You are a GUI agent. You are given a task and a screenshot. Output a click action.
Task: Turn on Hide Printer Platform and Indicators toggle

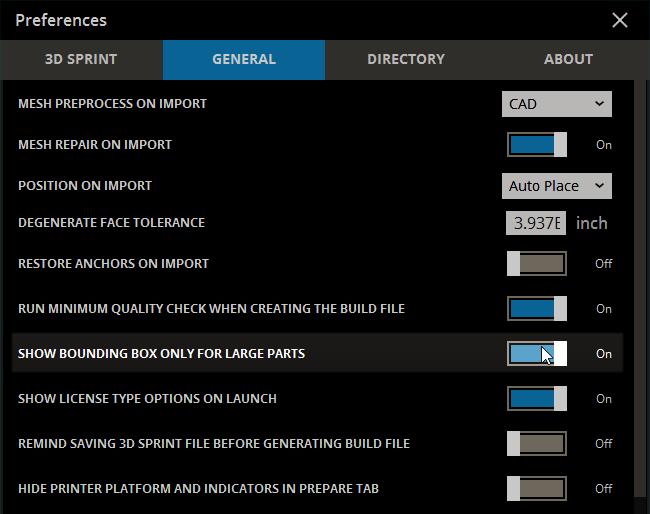tap(537, 488)
